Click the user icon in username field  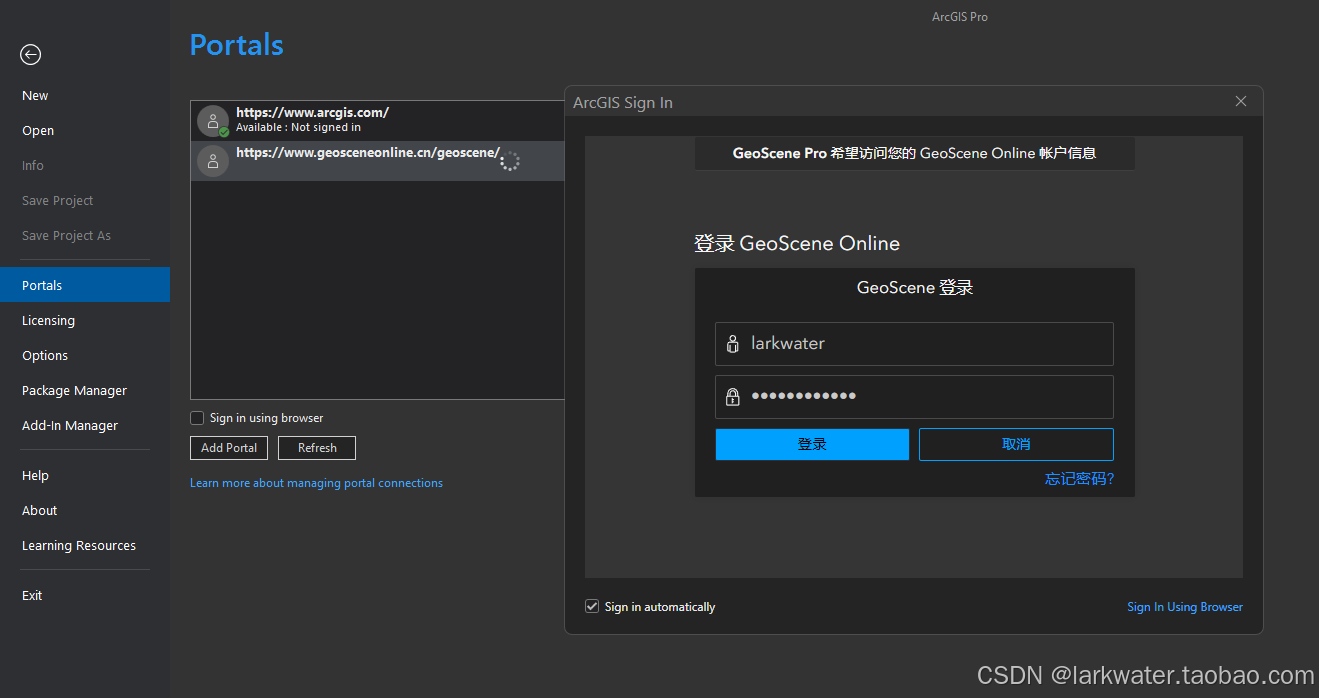(732, 344)
